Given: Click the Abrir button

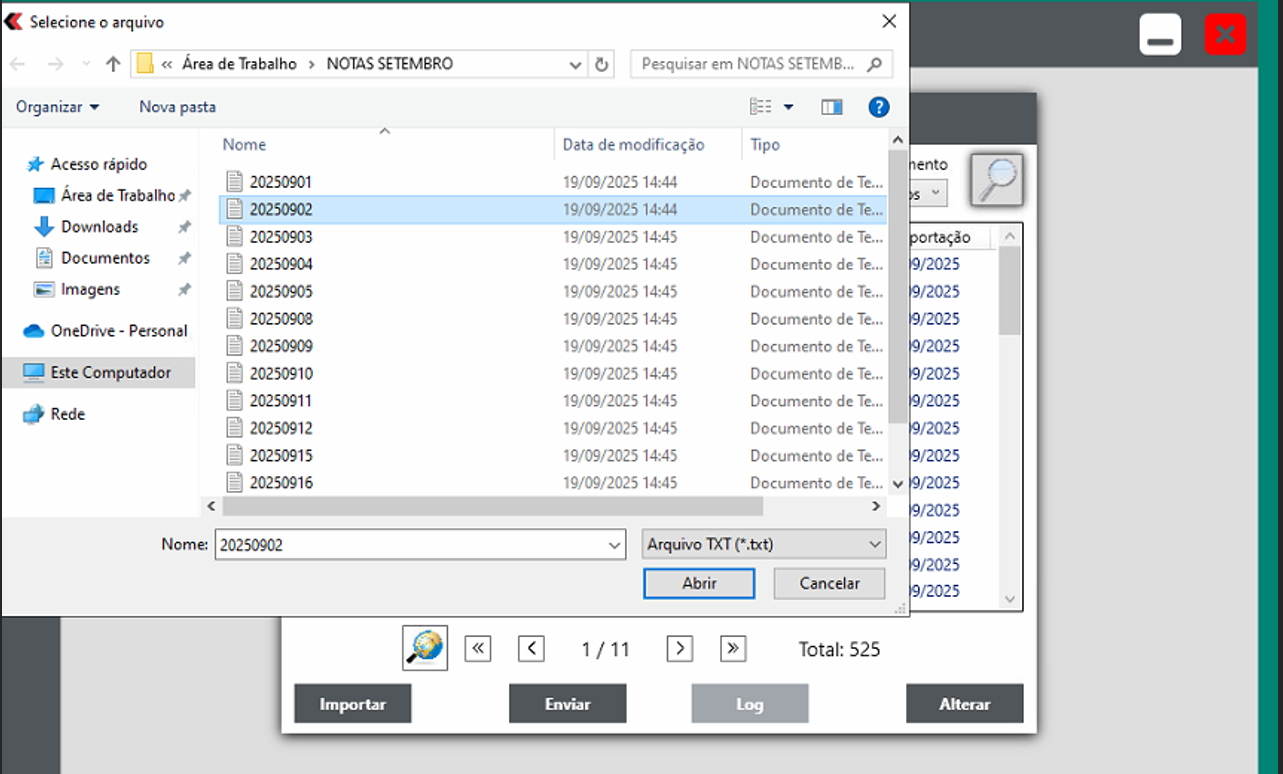Looking at the screenshot, I should point(699,583).
